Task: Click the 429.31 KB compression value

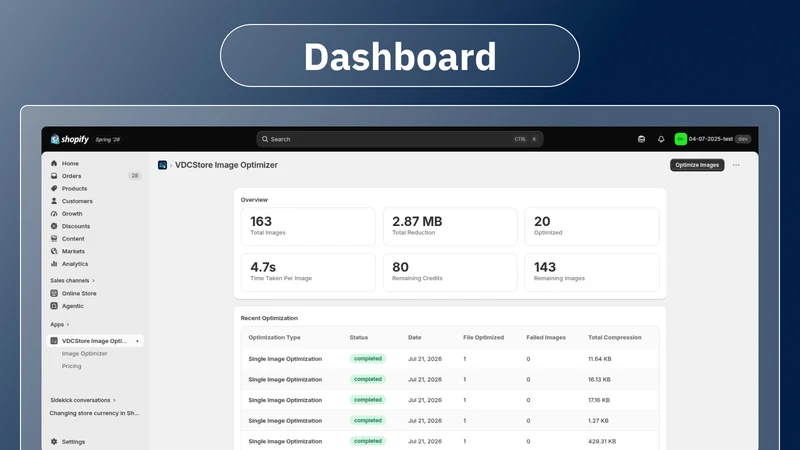Action: (x=602, y=441)
